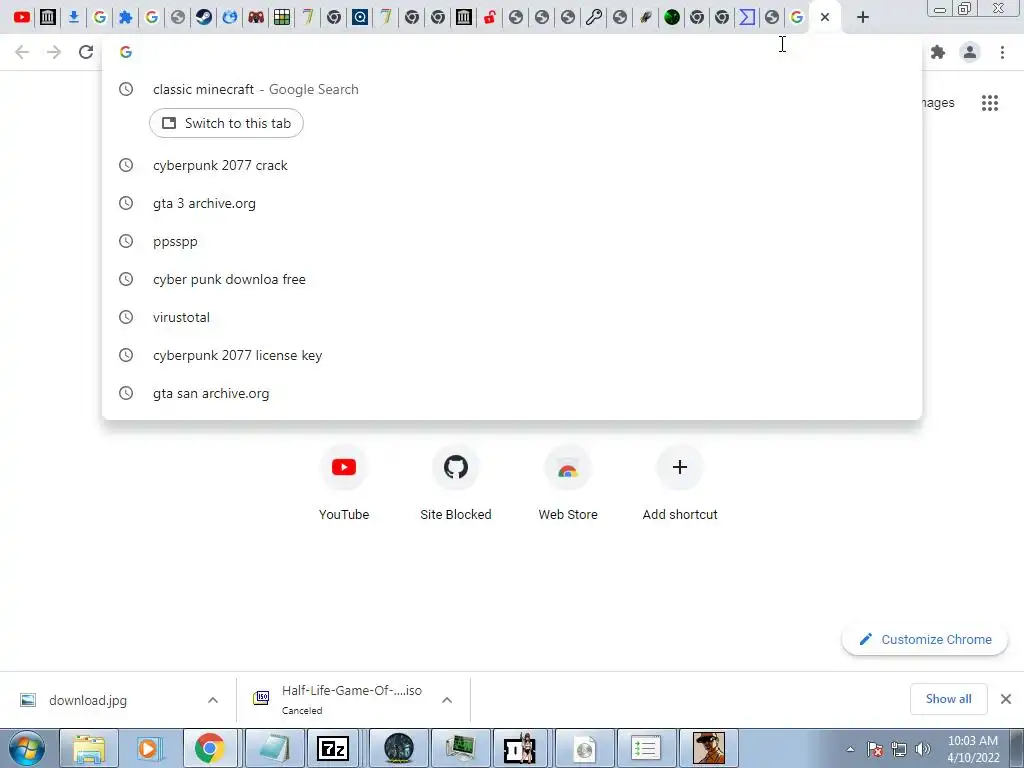Switch to the YouTube tab
The width and height of the screenshot is (1024, 768).
tap(22, 17)
